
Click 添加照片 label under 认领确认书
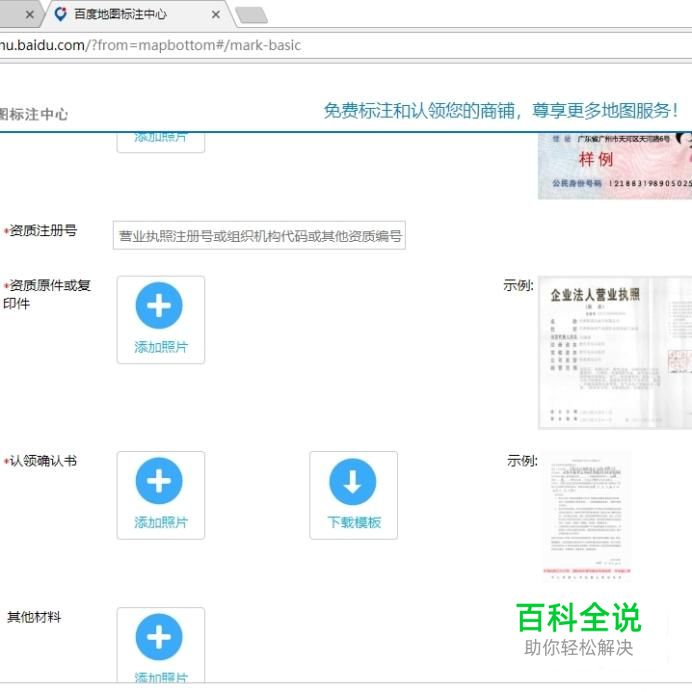(x=161, y=523)
